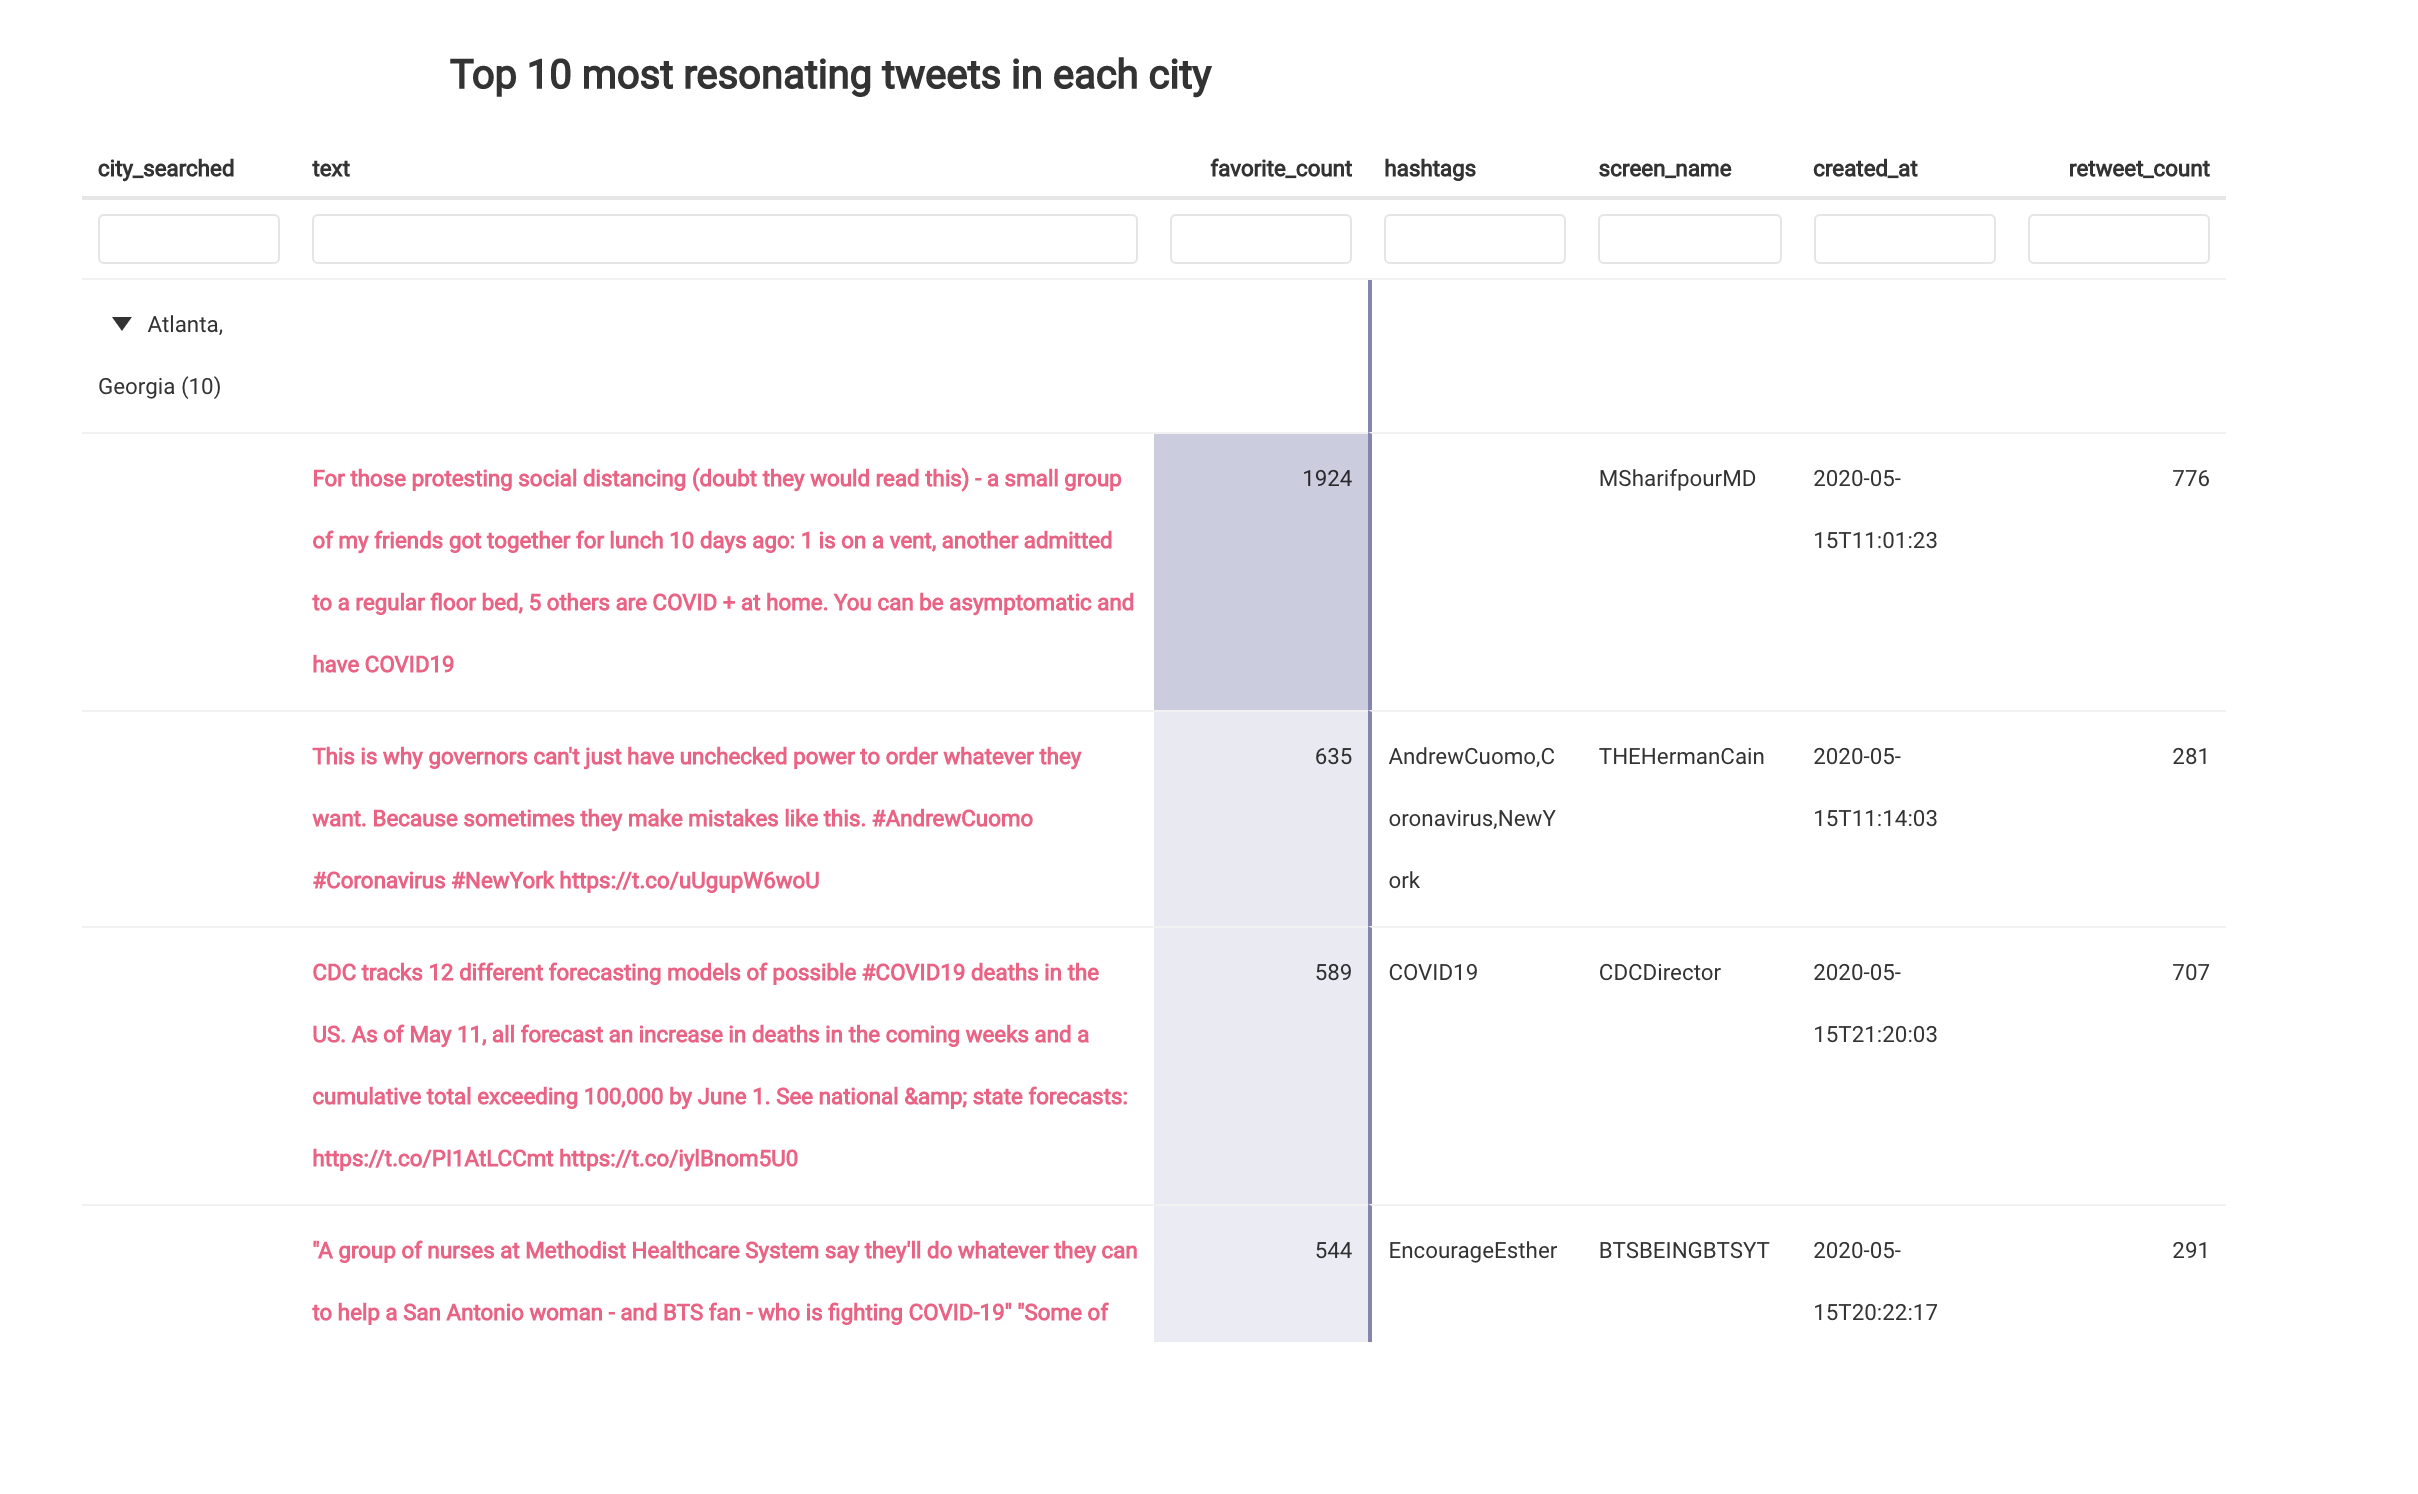Collapse the Atlanta, Georgia group
The width and height of the screenshot is (2418, 1494).
pyautogui.click(x=122, y=324)
